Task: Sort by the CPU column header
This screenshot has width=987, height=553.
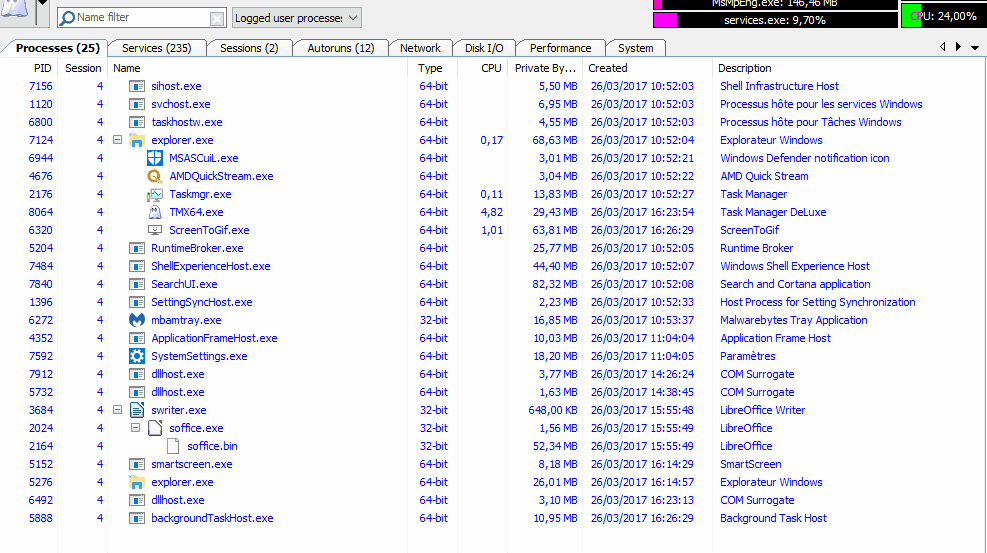Action: click(482, 68)
